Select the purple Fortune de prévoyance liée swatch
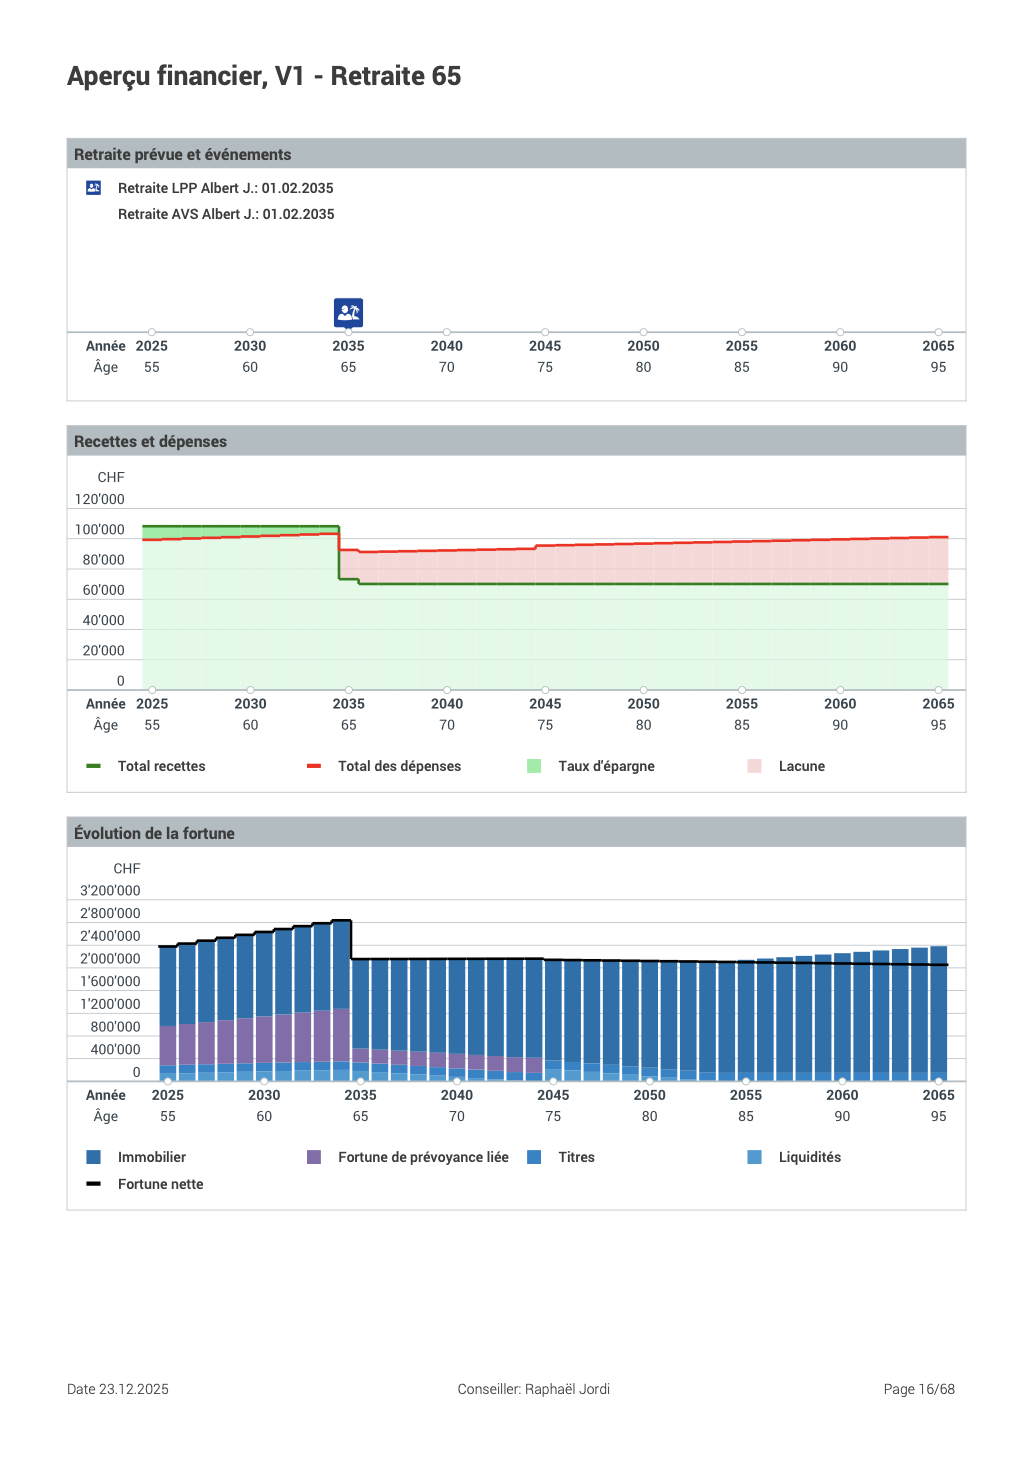Screen dimensions: 1028x1460 pyautogui.click(x=314, y=1157)
